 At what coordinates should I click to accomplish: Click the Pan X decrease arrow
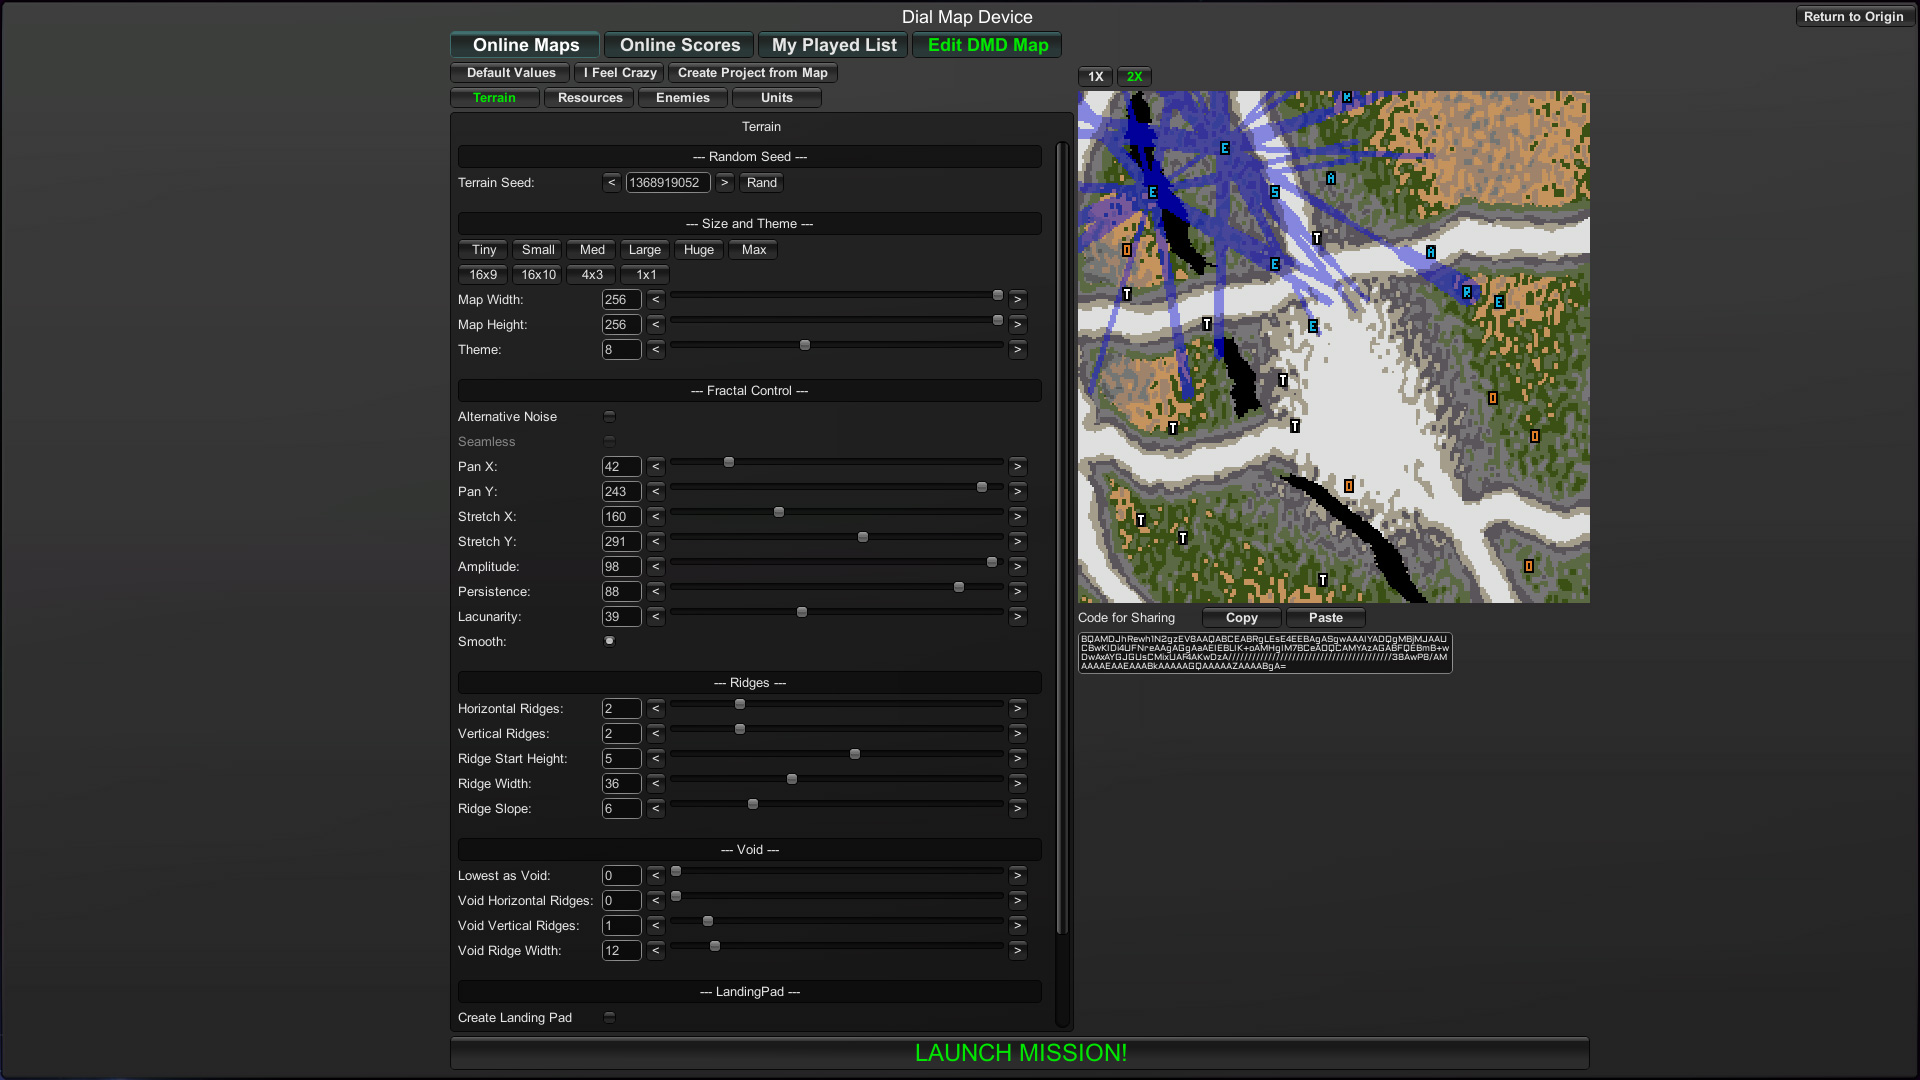[656, 467]
